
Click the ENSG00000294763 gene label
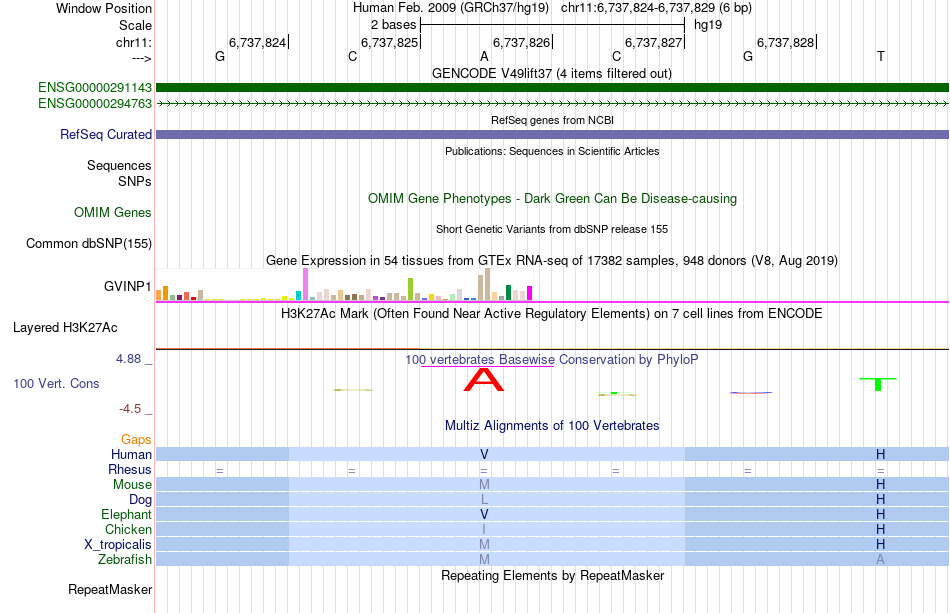[95, 104]
